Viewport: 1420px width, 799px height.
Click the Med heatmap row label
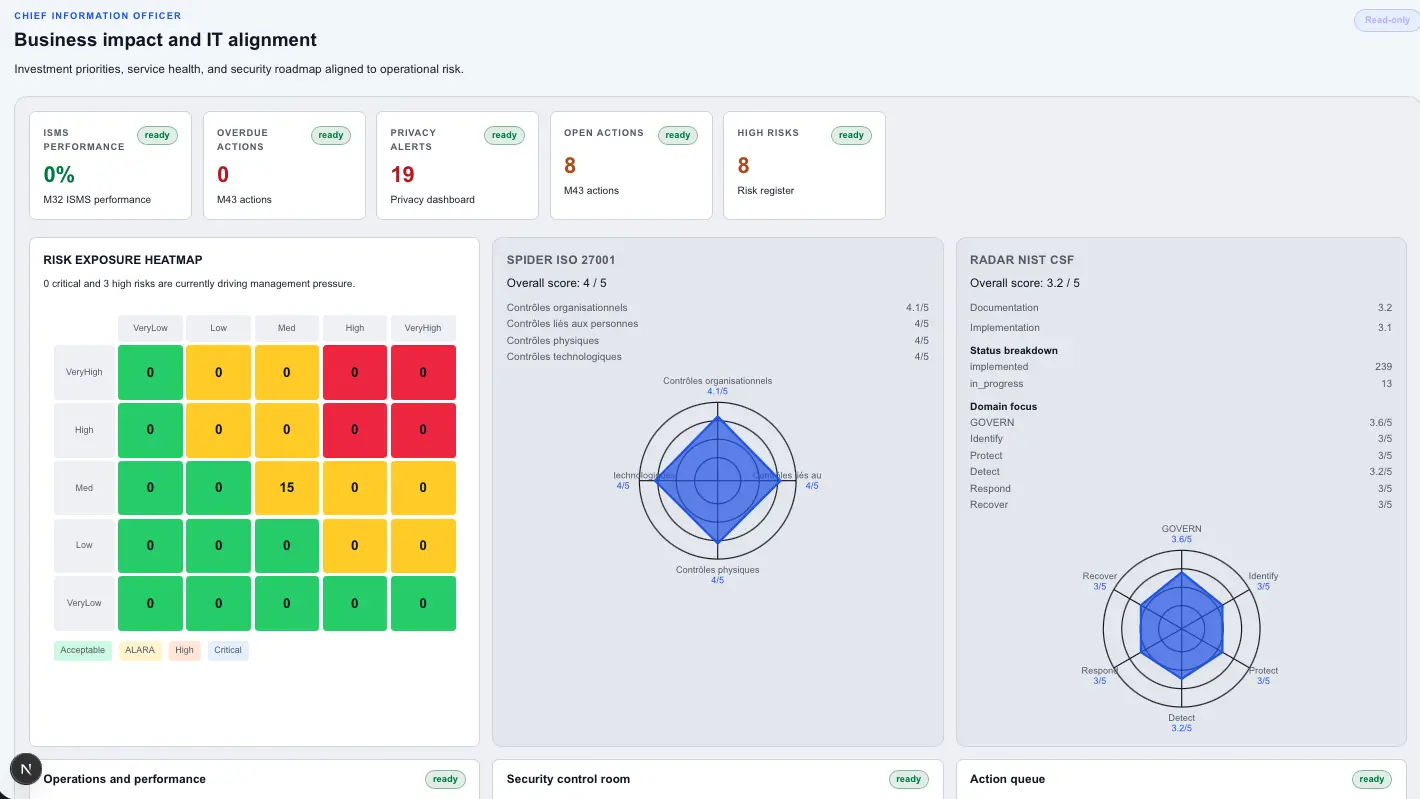point(84,488)
